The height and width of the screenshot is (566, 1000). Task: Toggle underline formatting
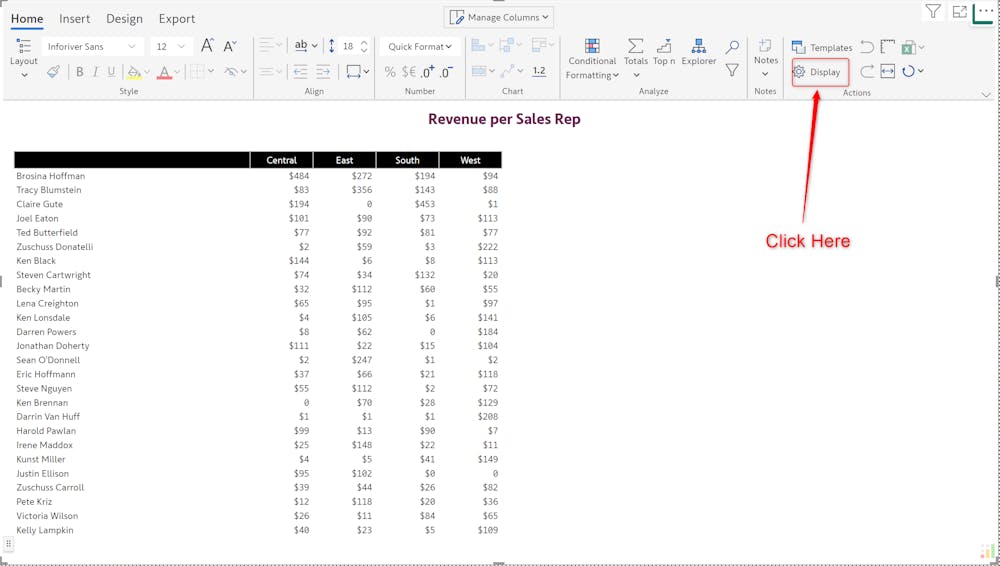[111, 72]
